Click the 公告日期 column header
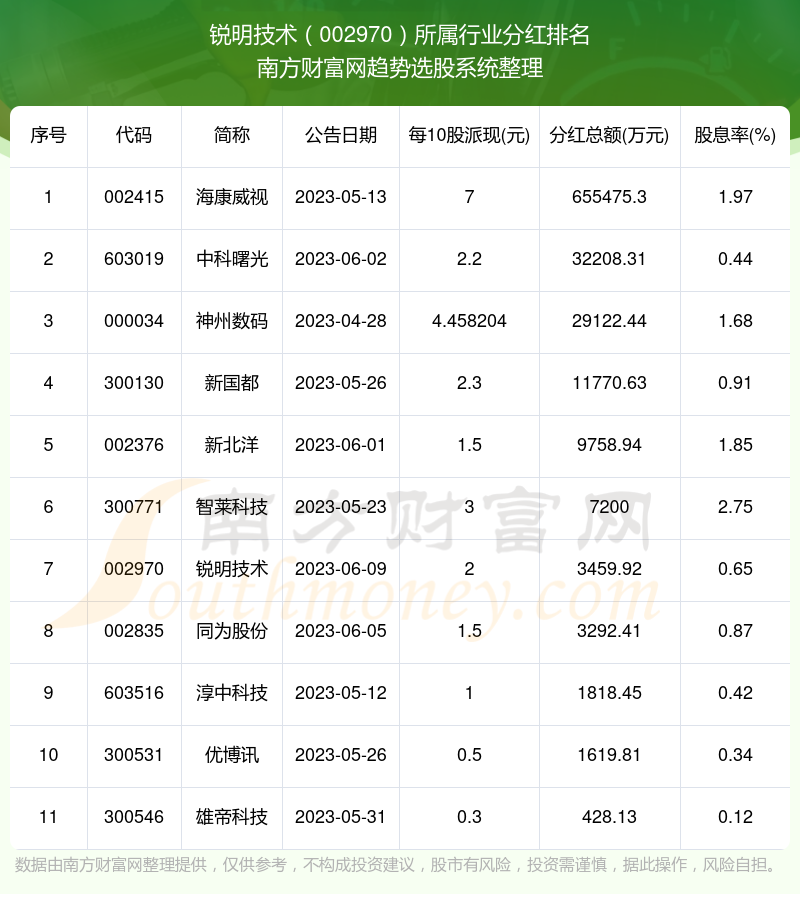The image size is (800, 916). pos(341,136)
